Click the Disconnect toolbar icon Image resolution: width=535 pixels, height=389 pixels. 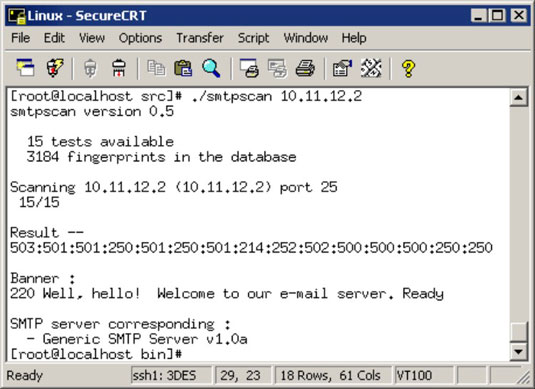[119, 68]
